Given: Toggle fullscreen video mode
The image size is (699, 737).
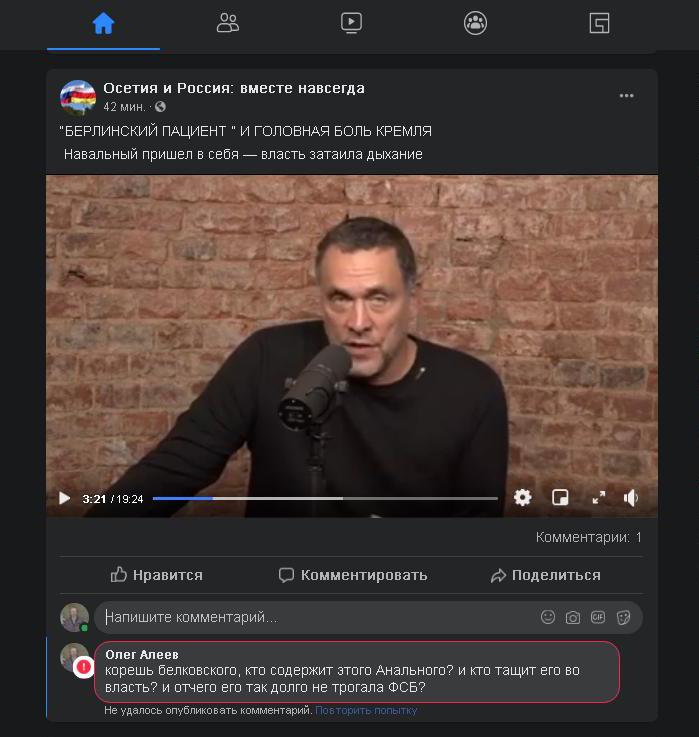Looking at the screenshot, I should 598,497.
